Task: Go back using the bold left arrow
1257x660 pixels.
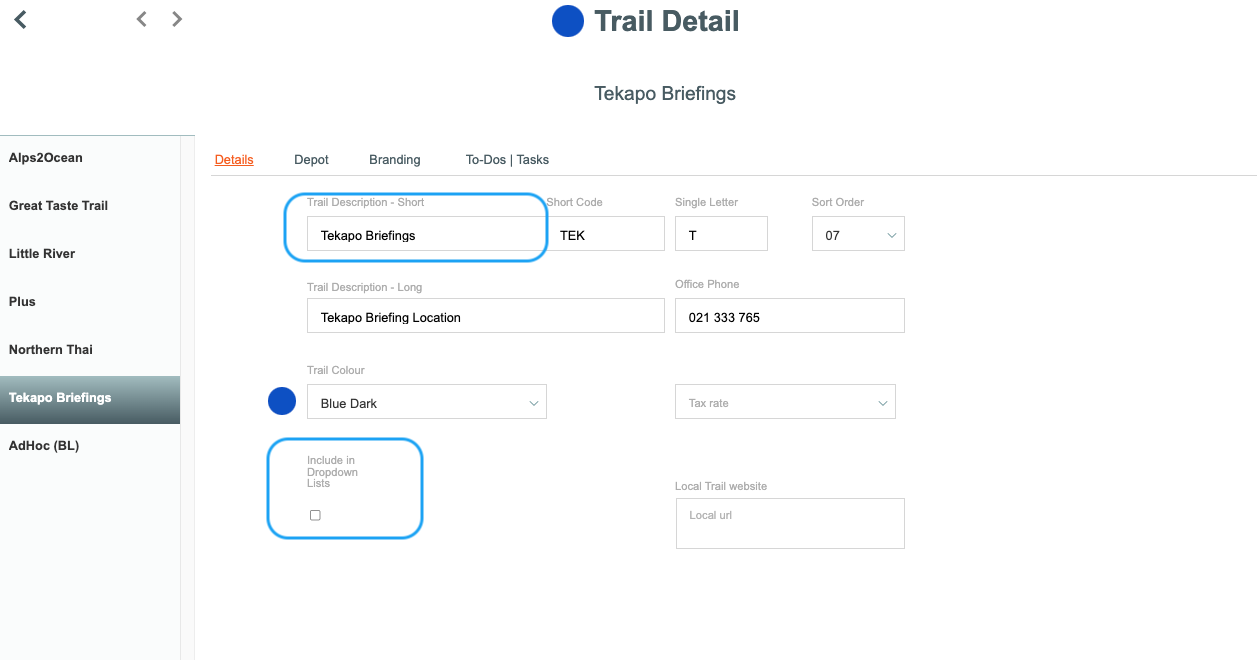Action: point(20,19)
